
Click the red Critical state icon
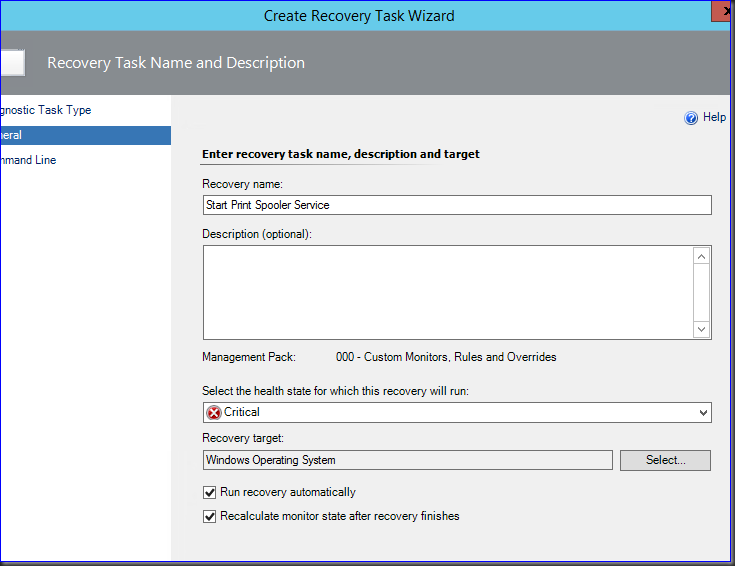(213, 412)
